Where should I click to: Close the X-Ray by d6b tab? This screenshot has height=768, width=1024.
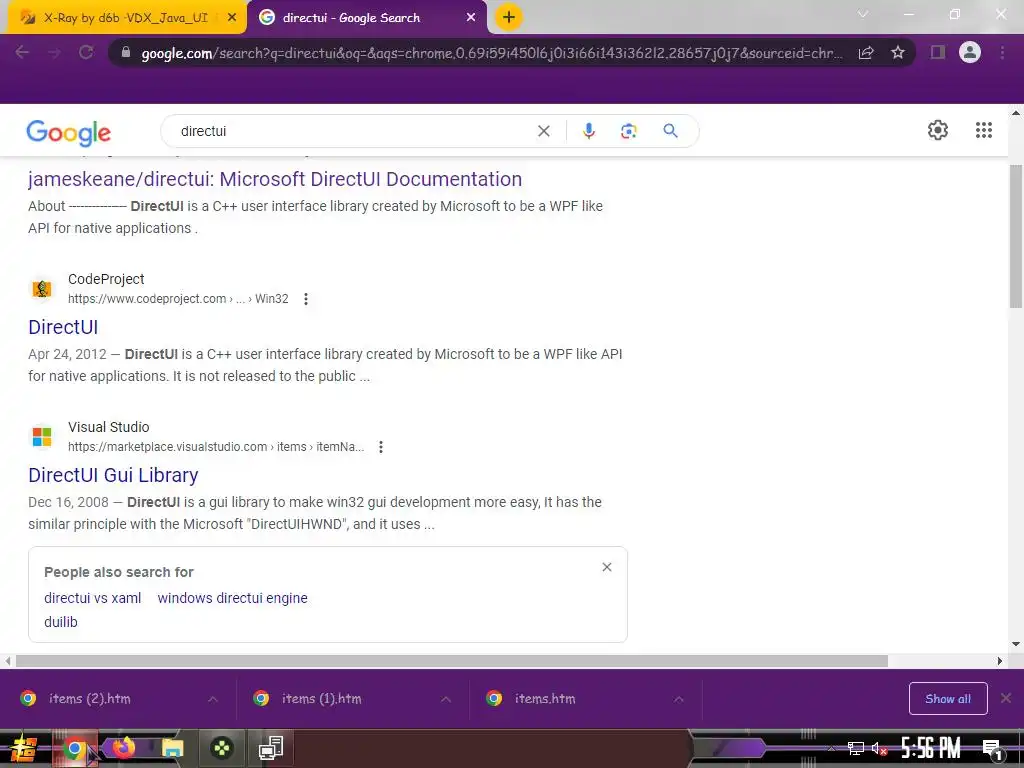click(x=232, y=18)
